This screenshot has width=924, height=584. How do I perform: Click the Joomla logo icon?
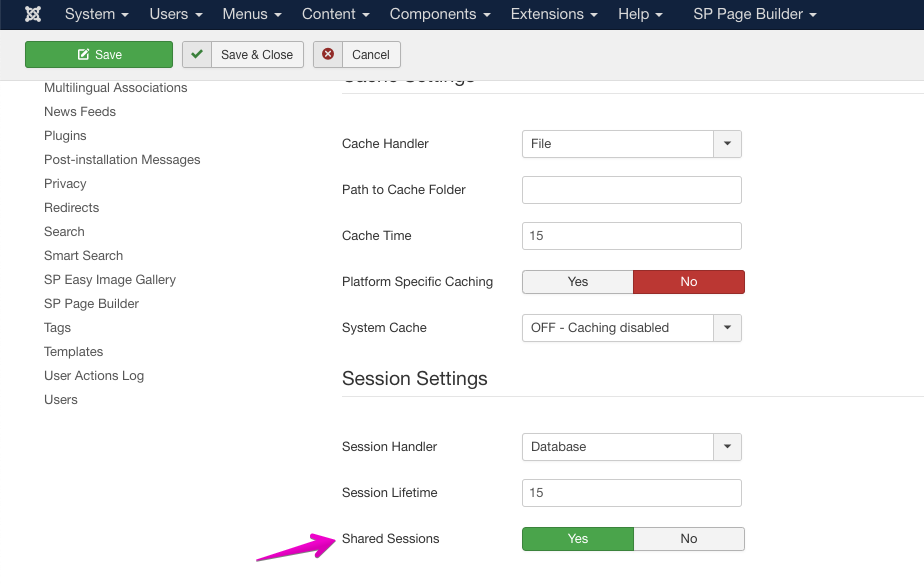tap(33, 14)
